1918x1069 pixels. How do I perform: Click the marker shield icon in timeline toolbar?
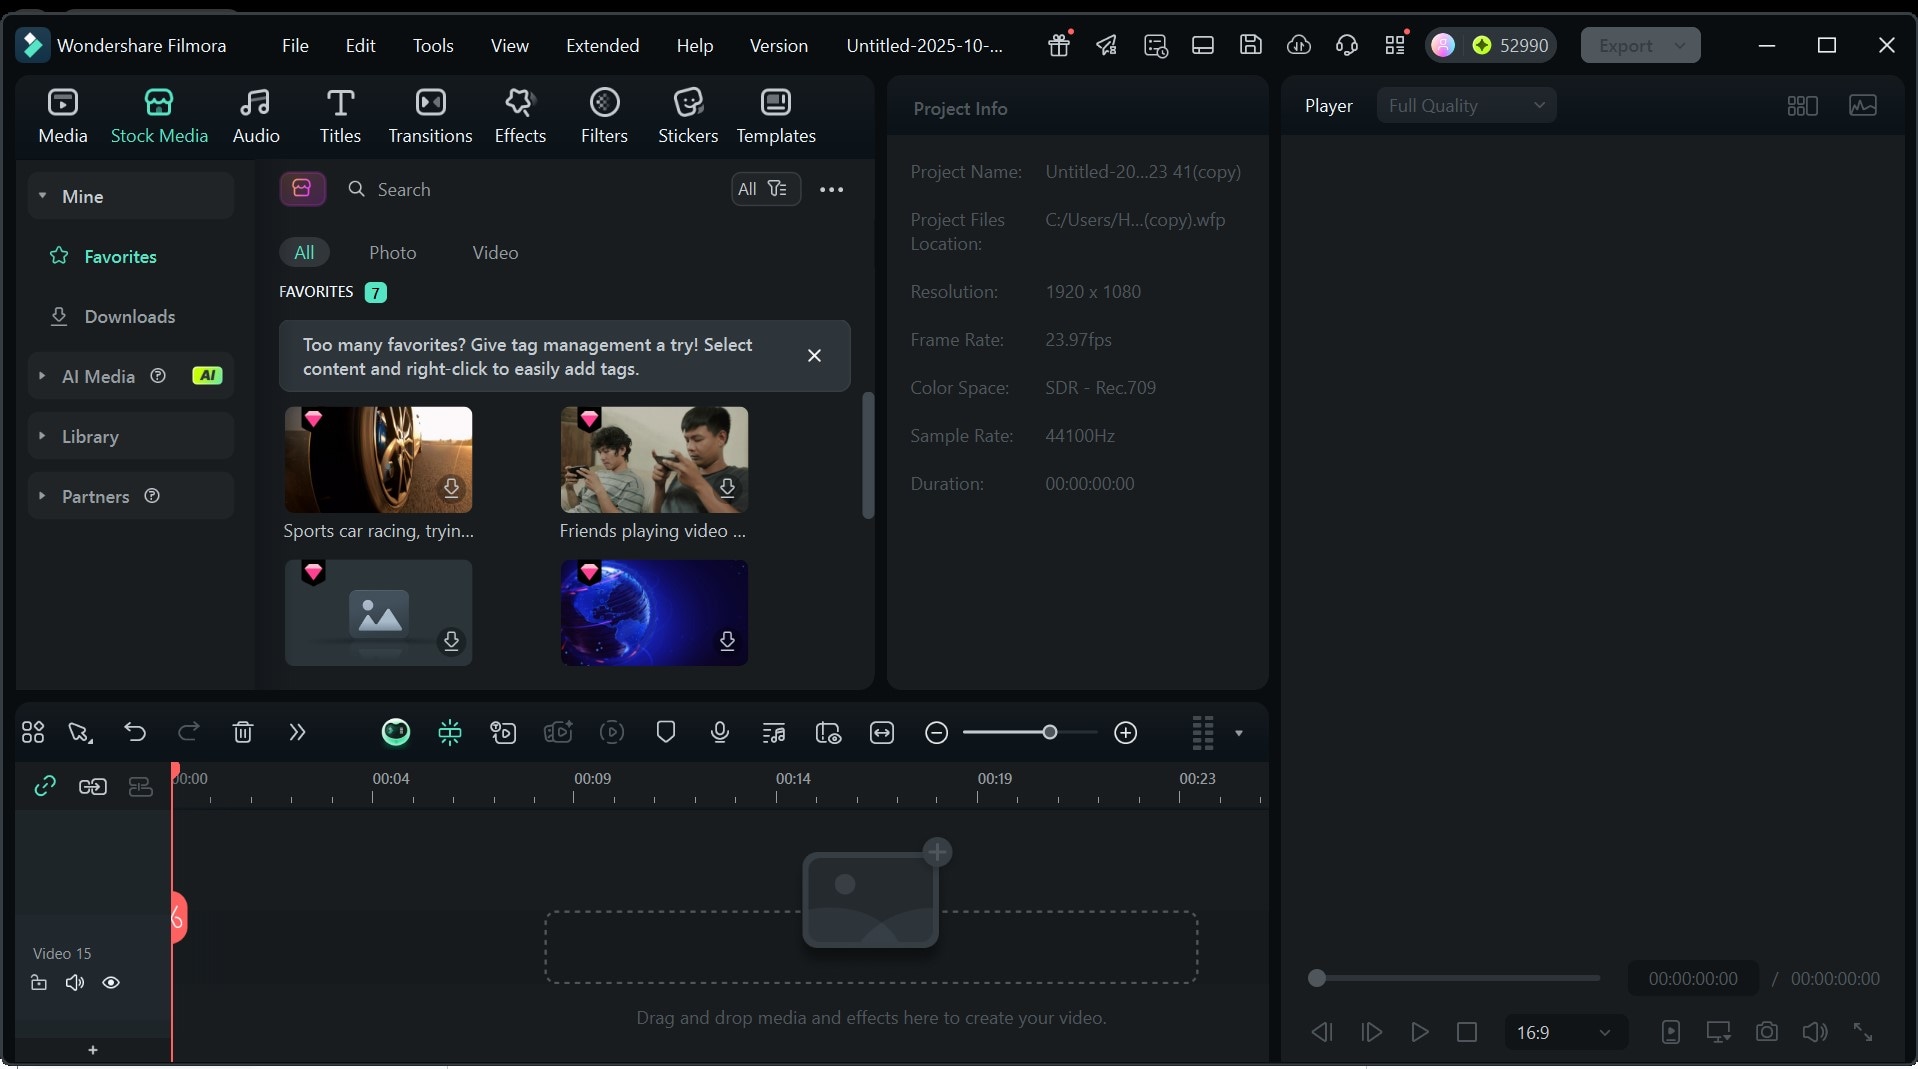665,733
